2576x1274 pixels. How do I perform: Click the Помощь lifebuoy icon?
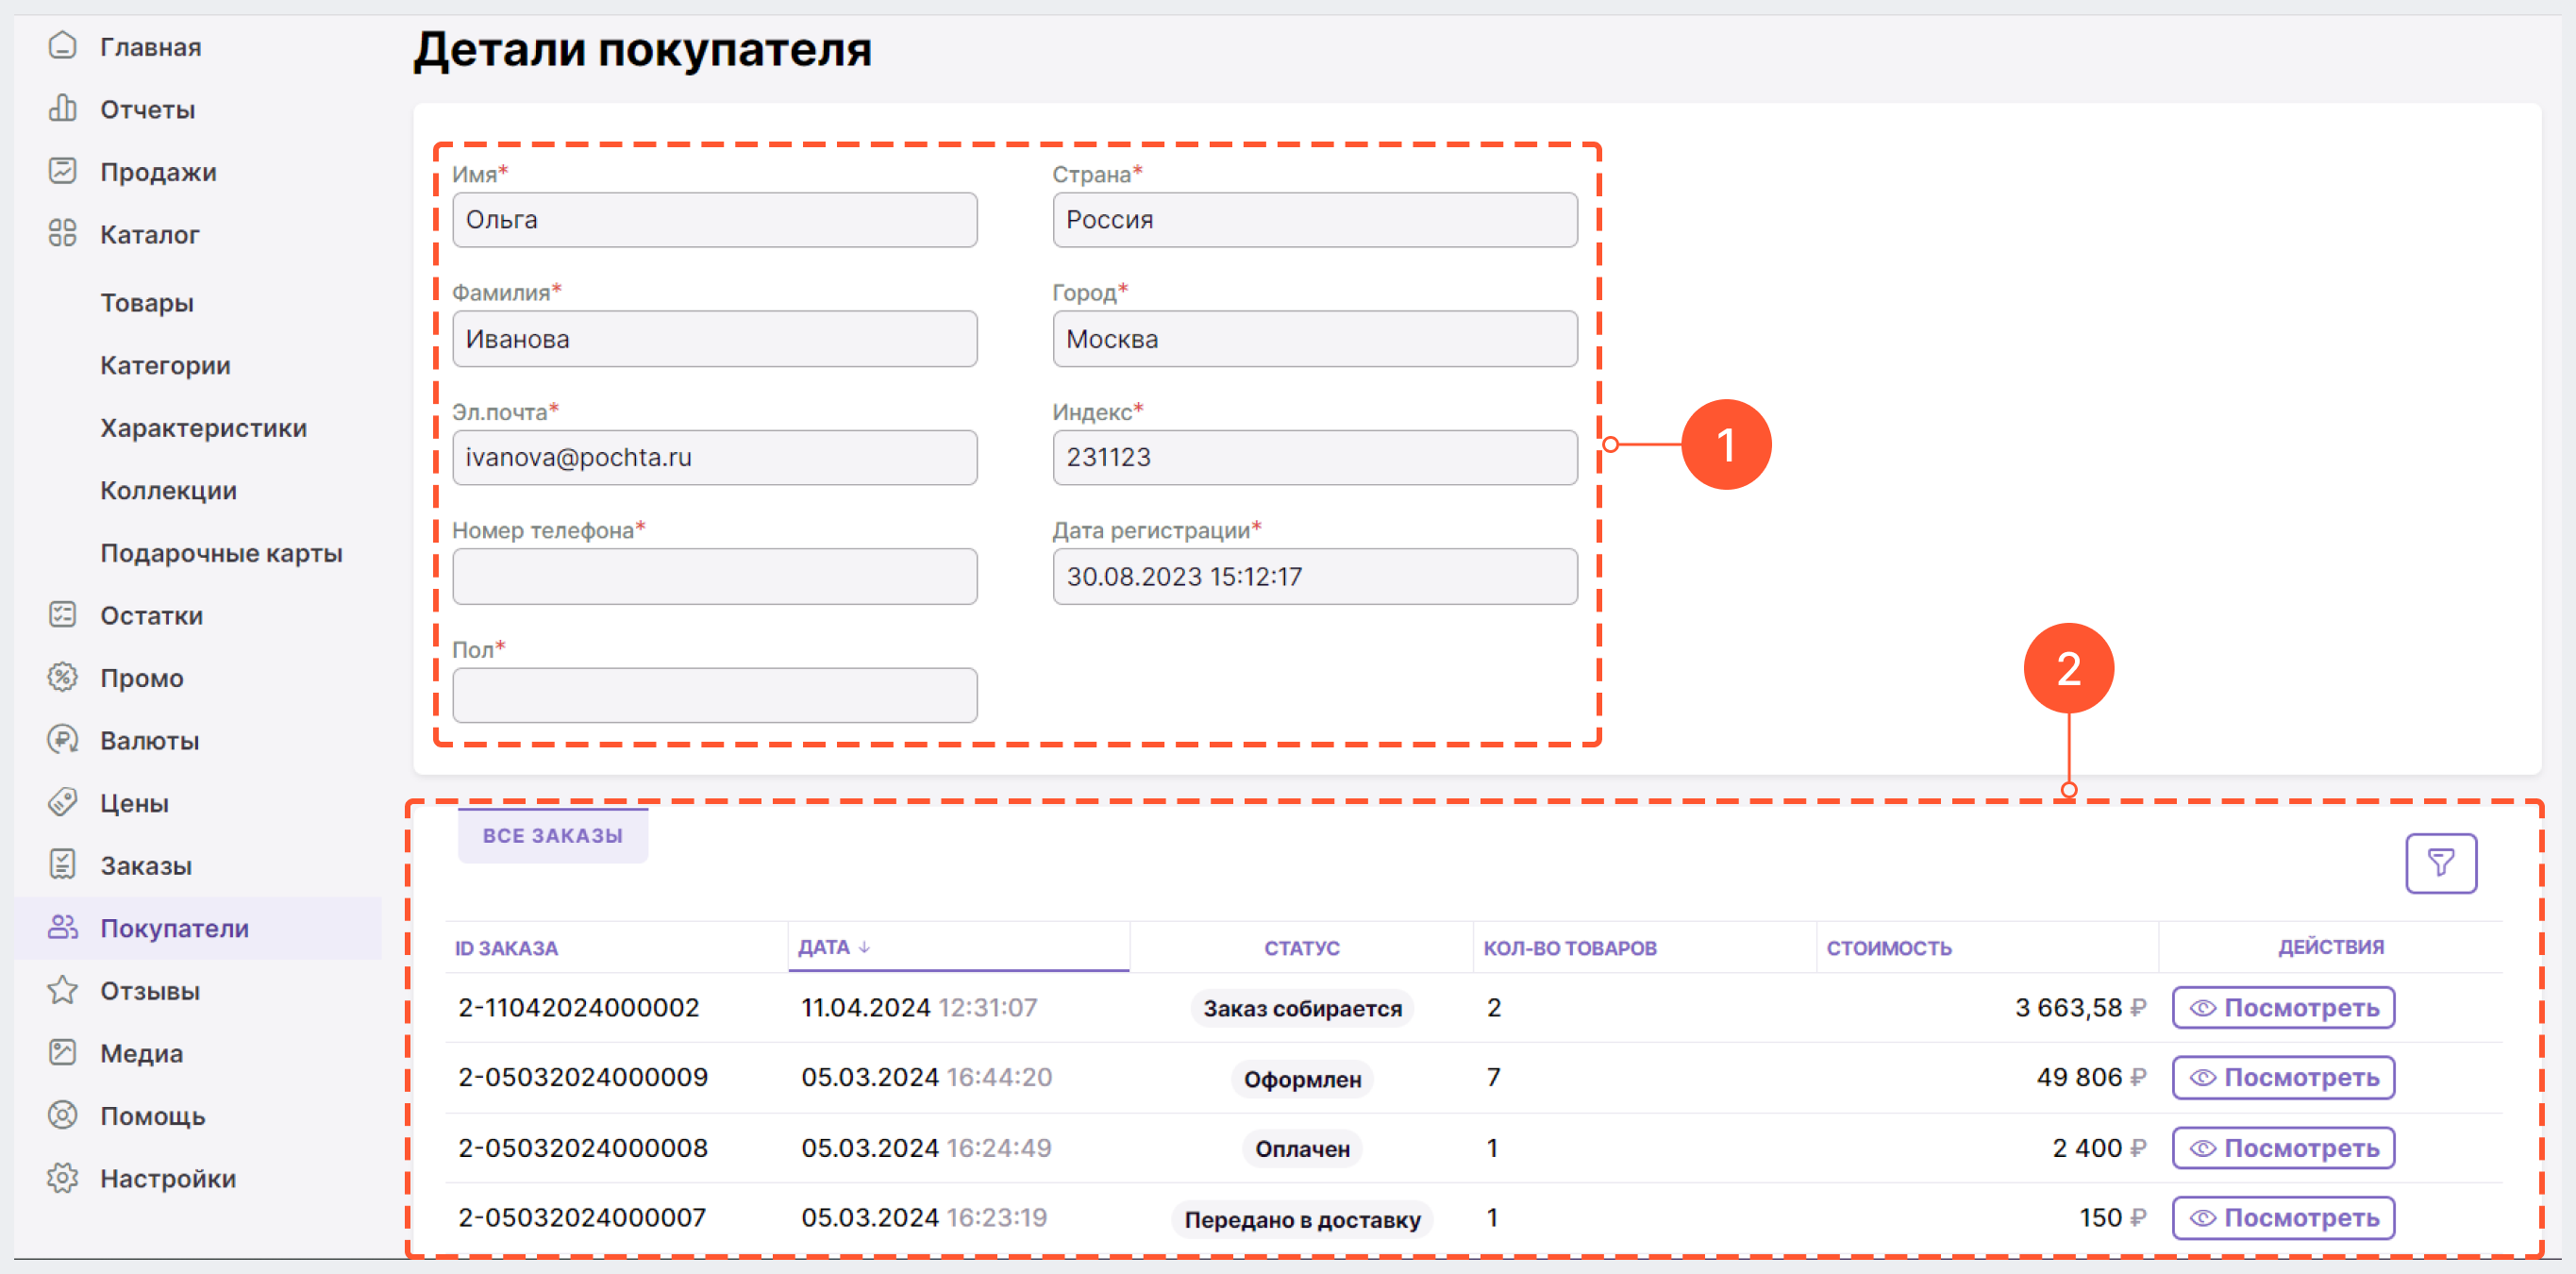(x=62, y=1115)
